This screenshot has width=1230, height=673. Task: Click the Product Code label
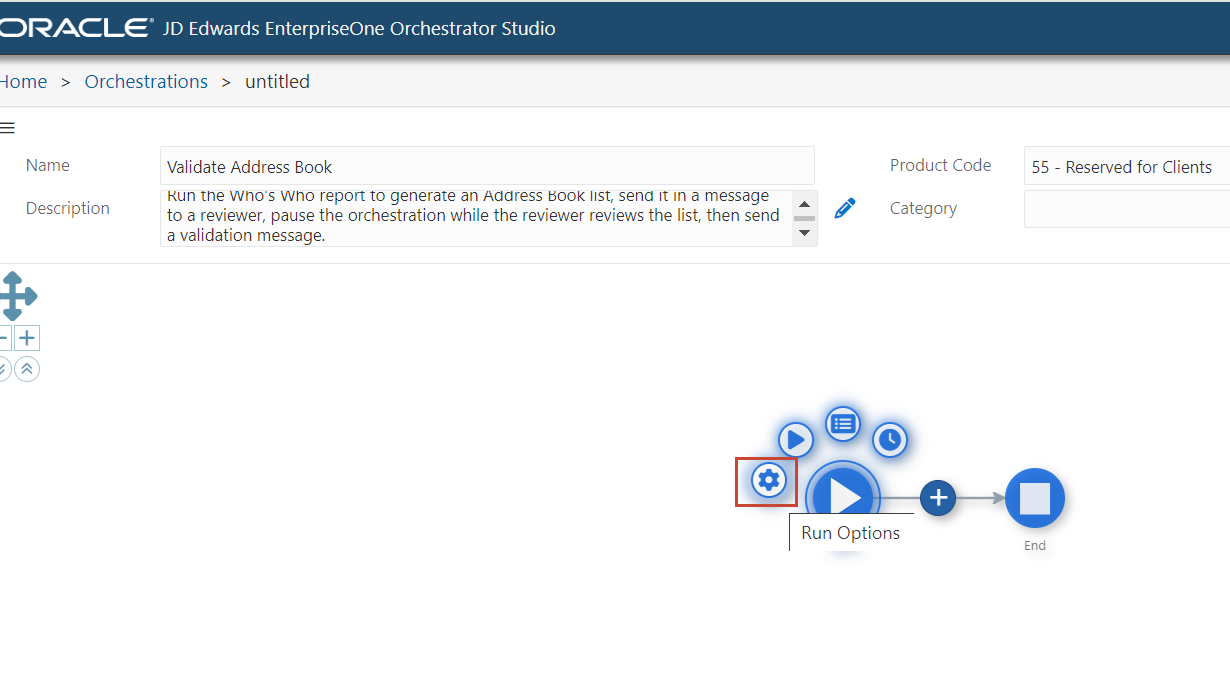940,165
